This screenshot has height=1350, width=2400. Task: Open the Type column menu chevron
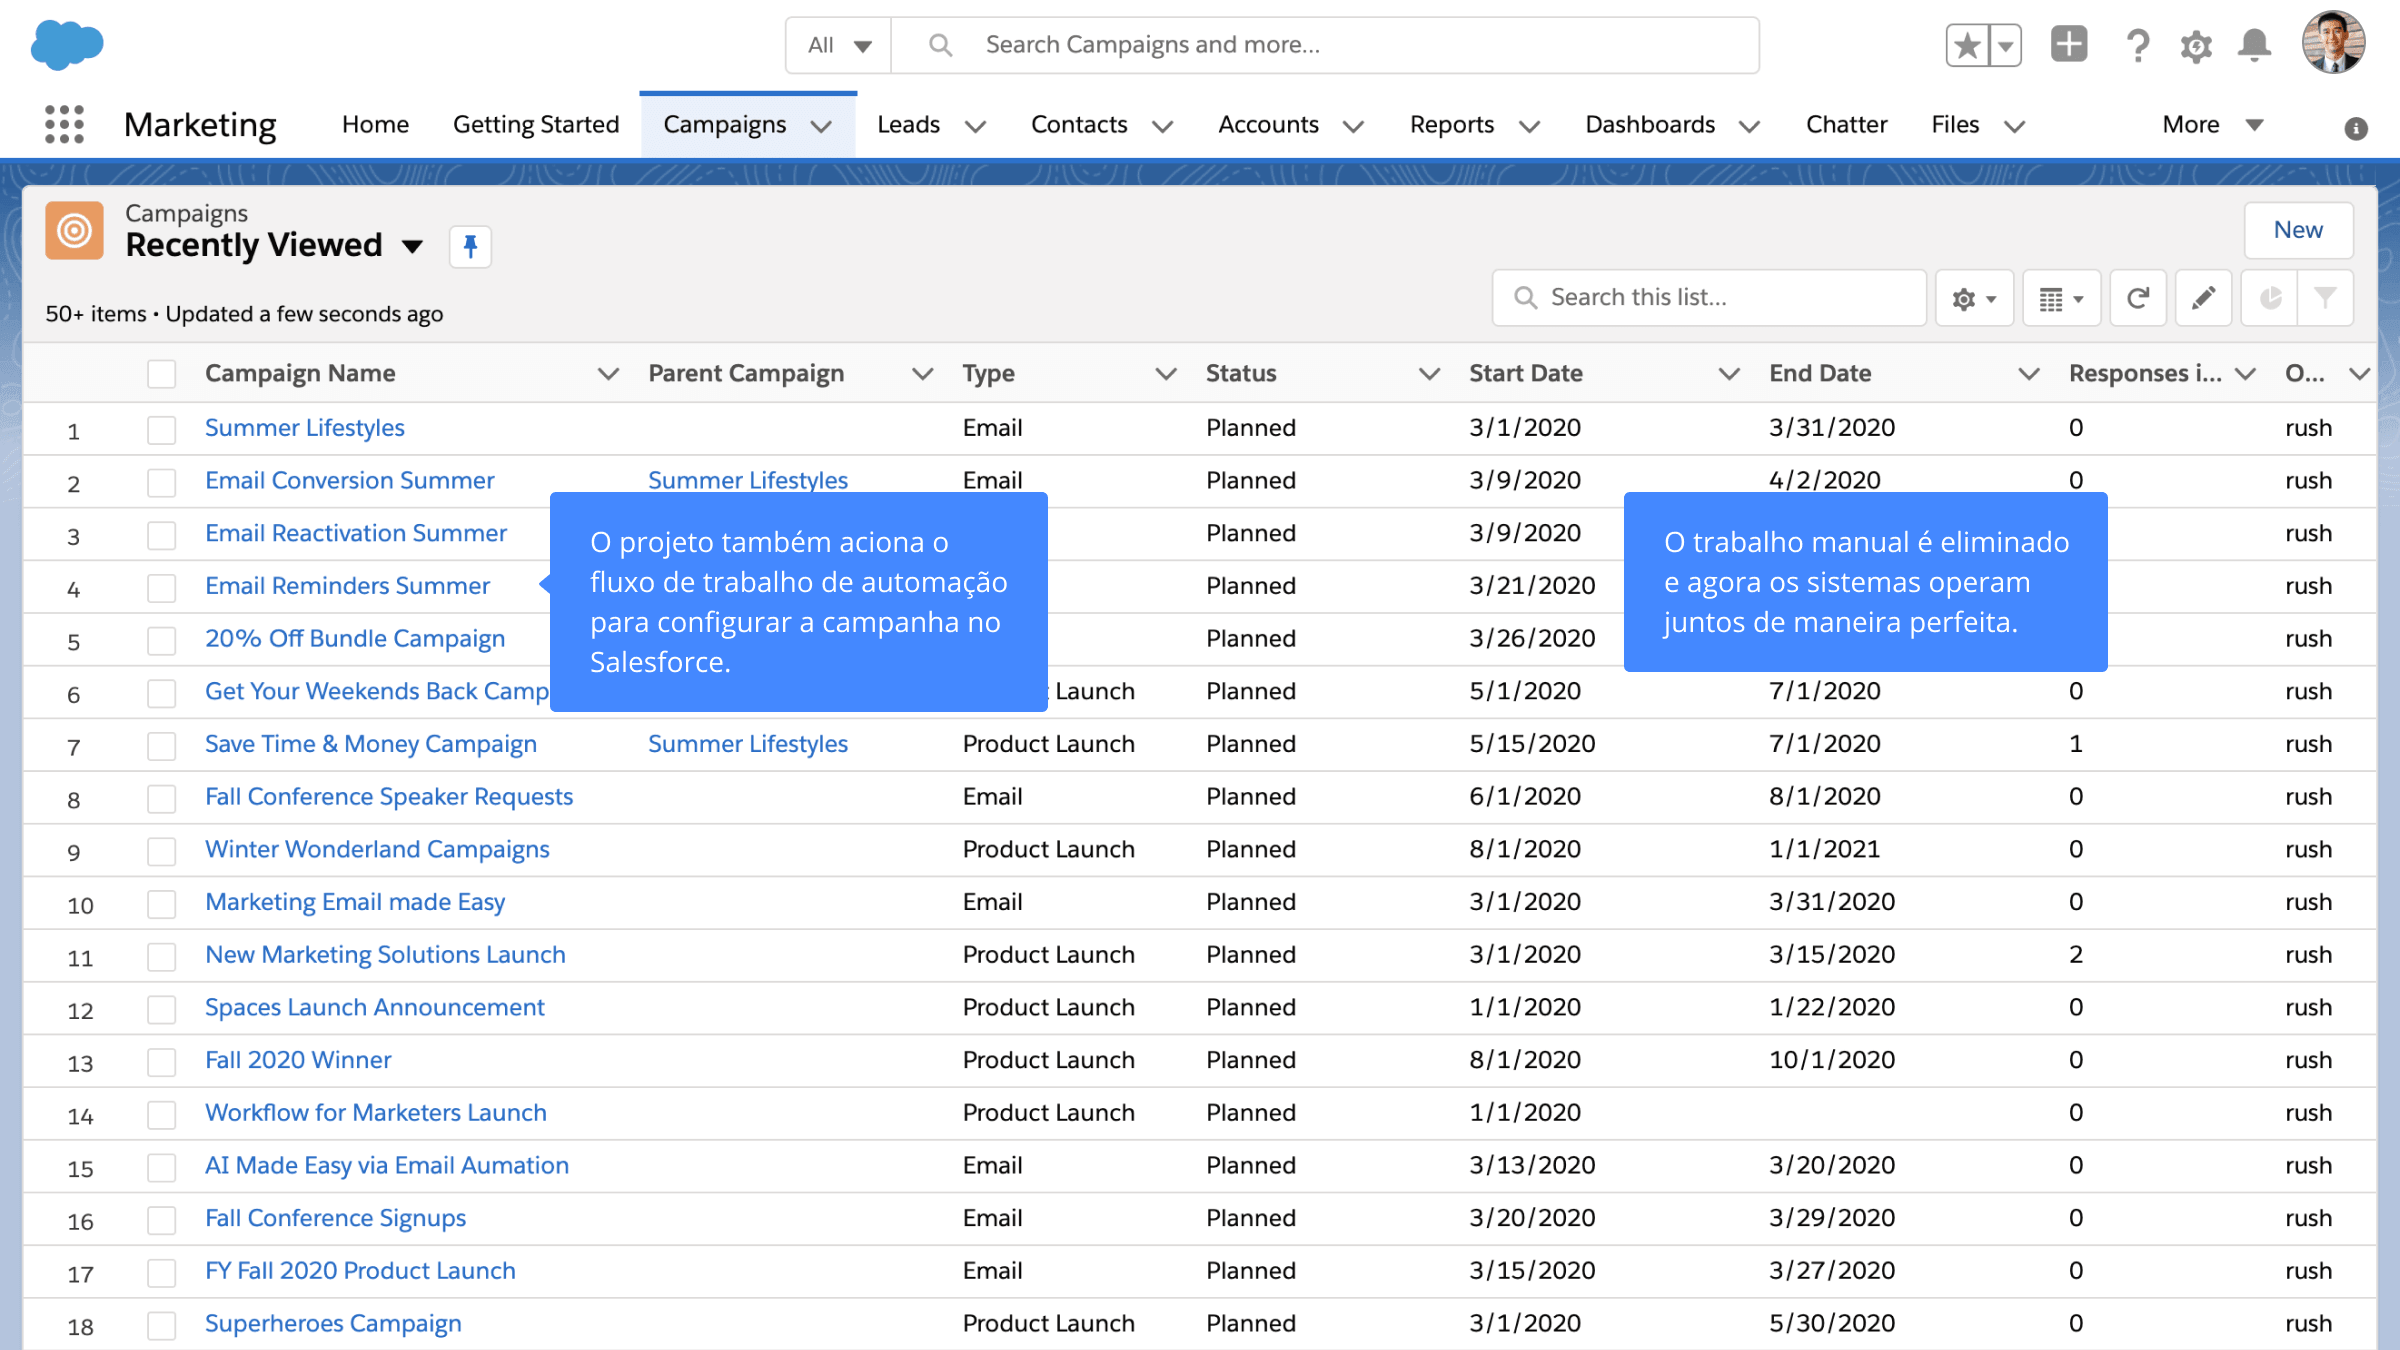[x=1165, y=374]
